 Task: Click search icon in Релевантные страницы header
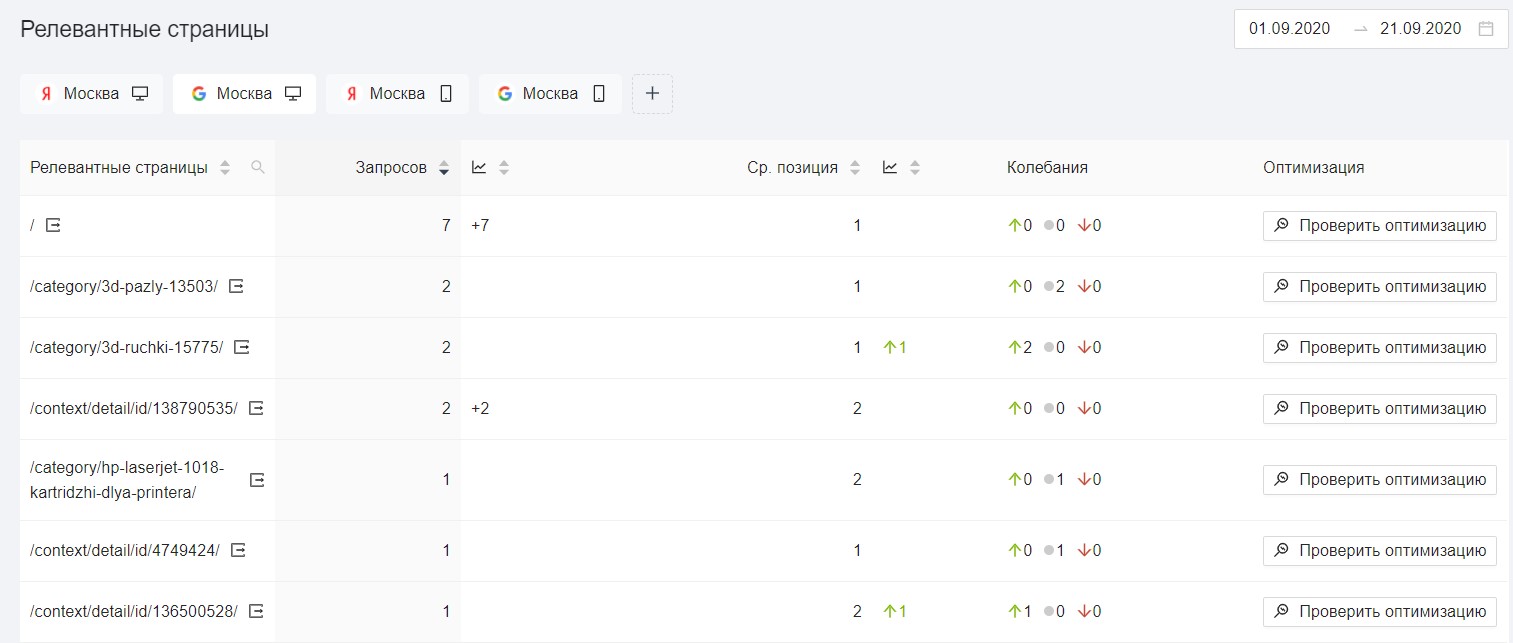pos(258,168)
